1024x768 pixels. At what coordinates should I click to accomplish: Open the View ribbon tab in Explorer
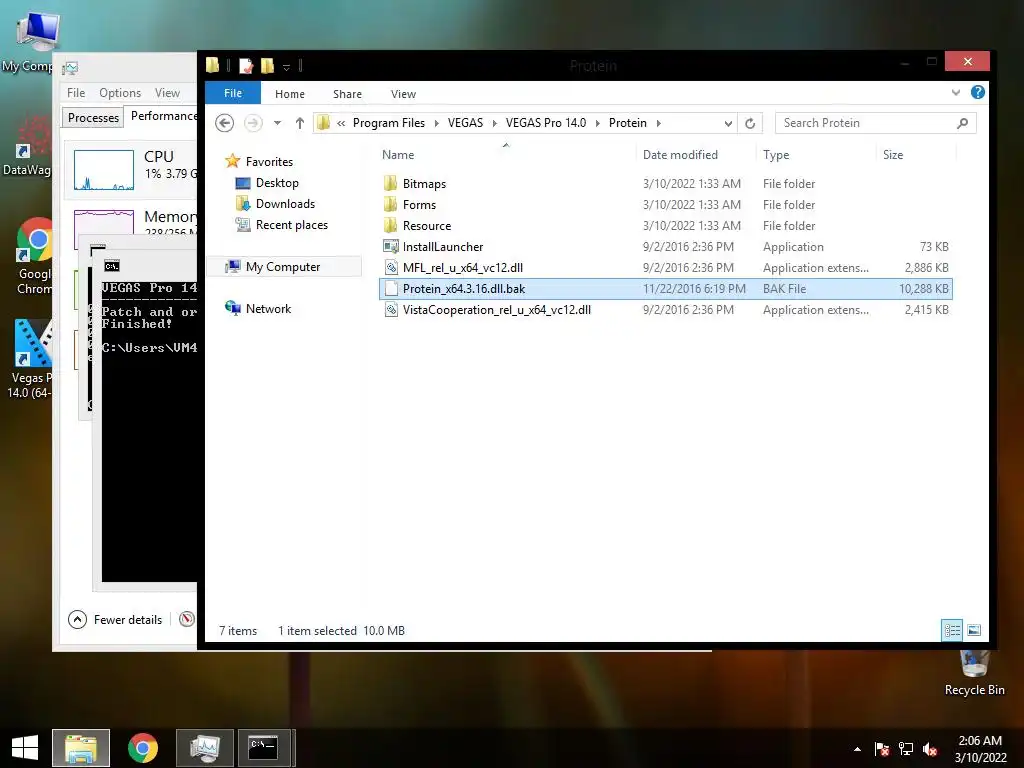point(403,94)
